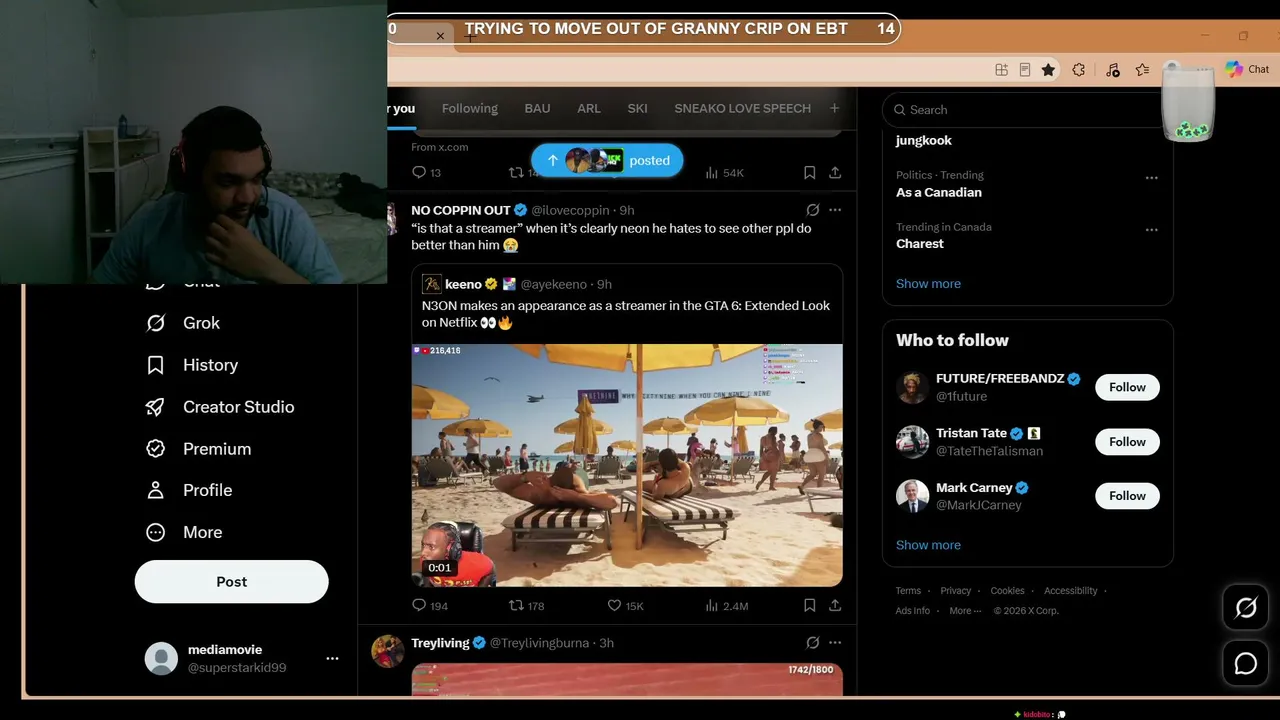Open browser extensions puzzle icon
This screenshot has width=1280, height=720.
(x=1078, y=70)
